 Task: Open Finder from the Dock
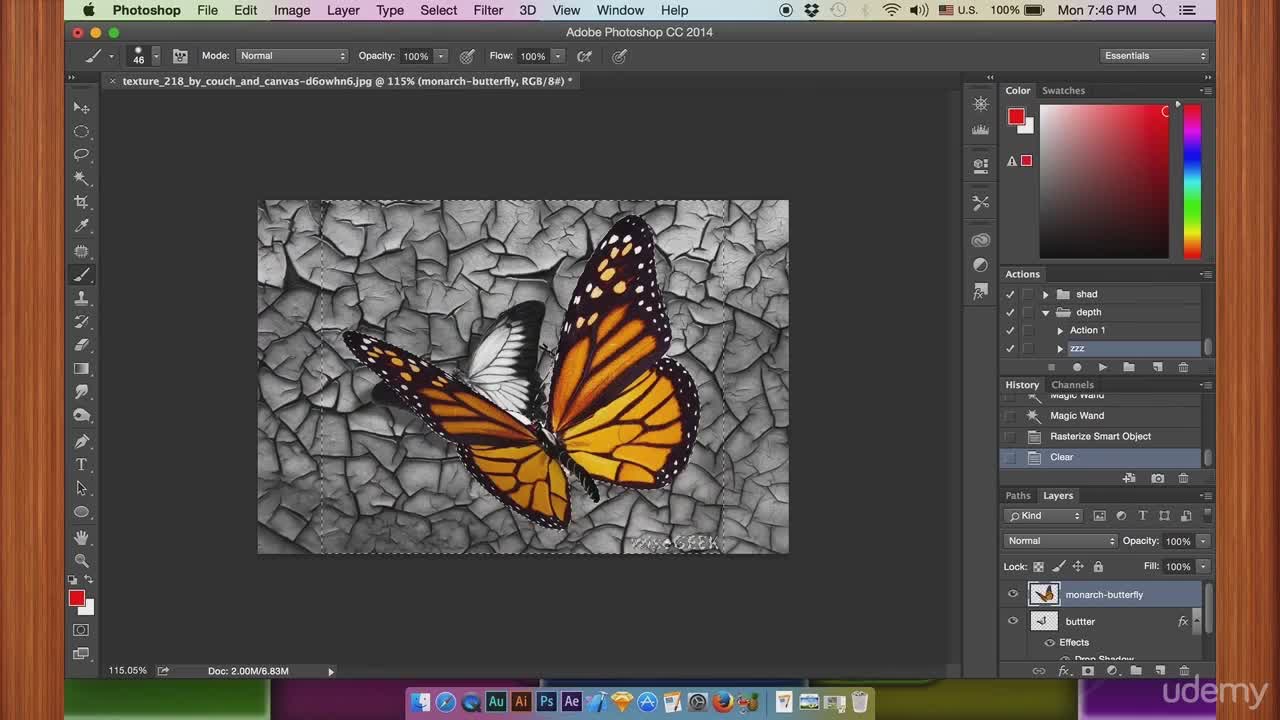[420, 702]
